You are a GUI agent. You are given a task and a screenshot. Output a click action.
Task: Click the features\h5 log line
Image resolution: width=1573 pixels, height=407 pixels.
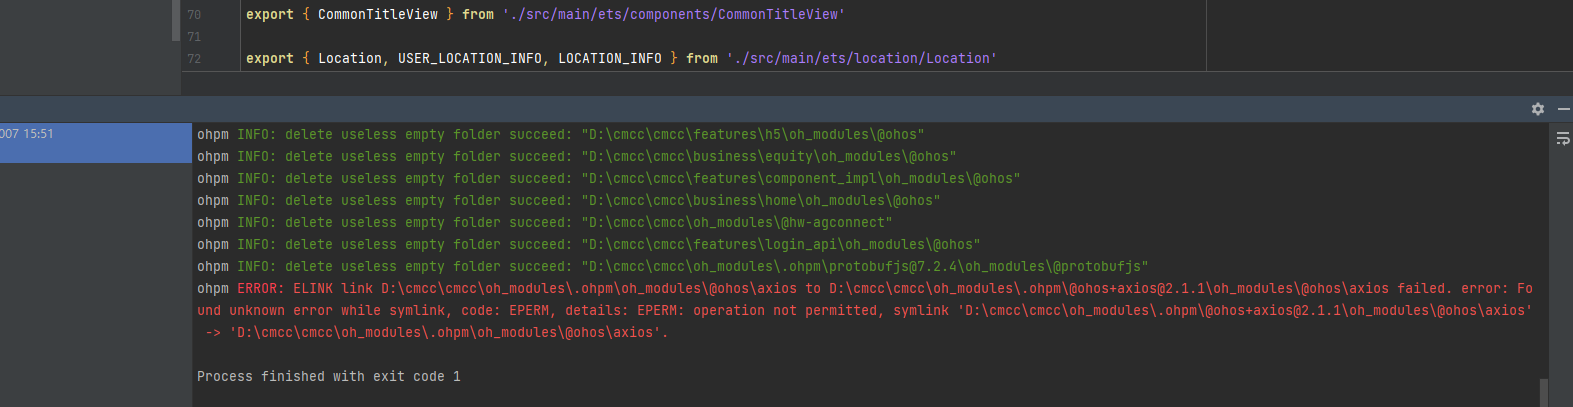[560, 135]
